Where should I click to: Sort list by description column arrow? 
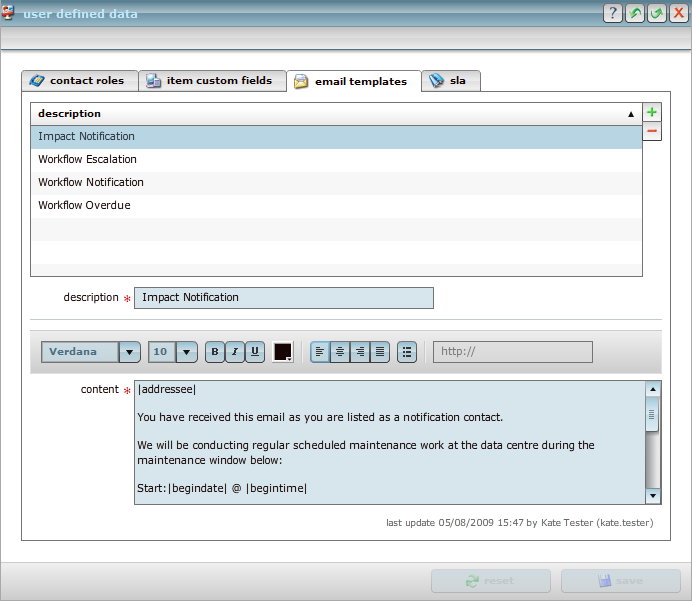click(630, 114)
